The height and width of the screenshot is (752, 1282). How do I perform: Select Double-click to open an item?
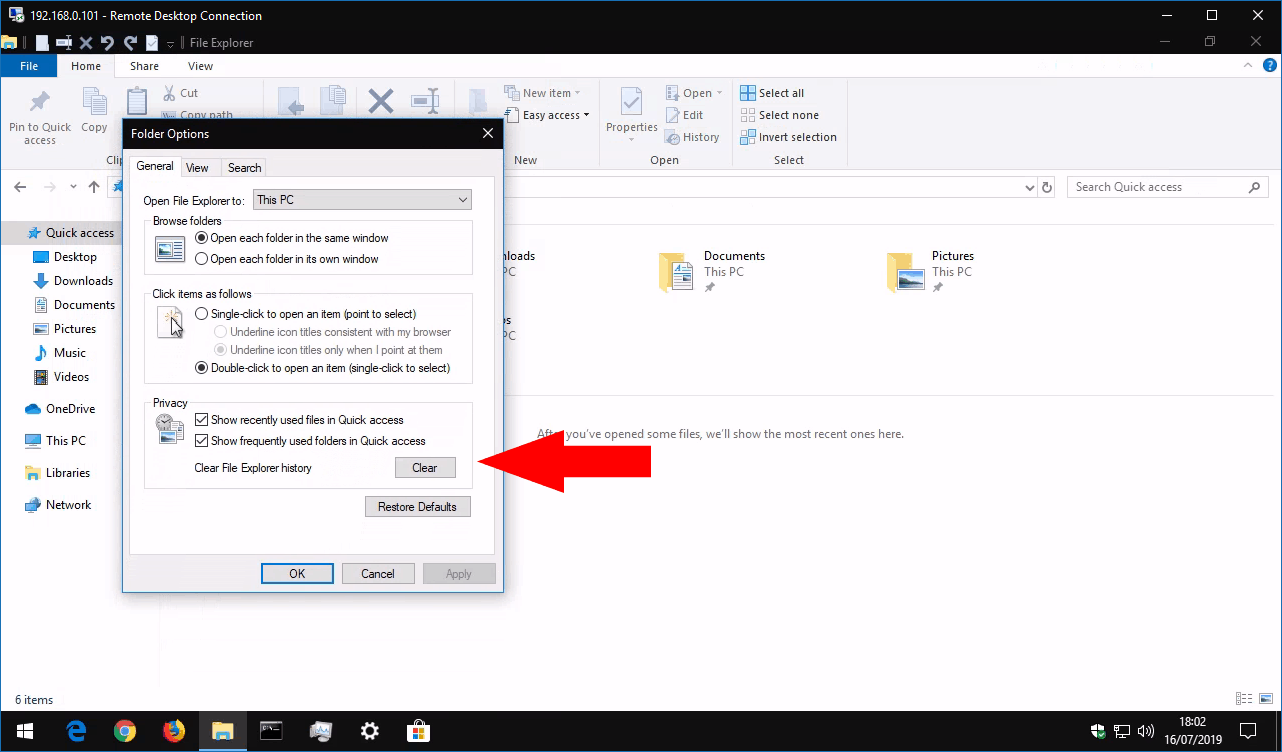[202, 368]
